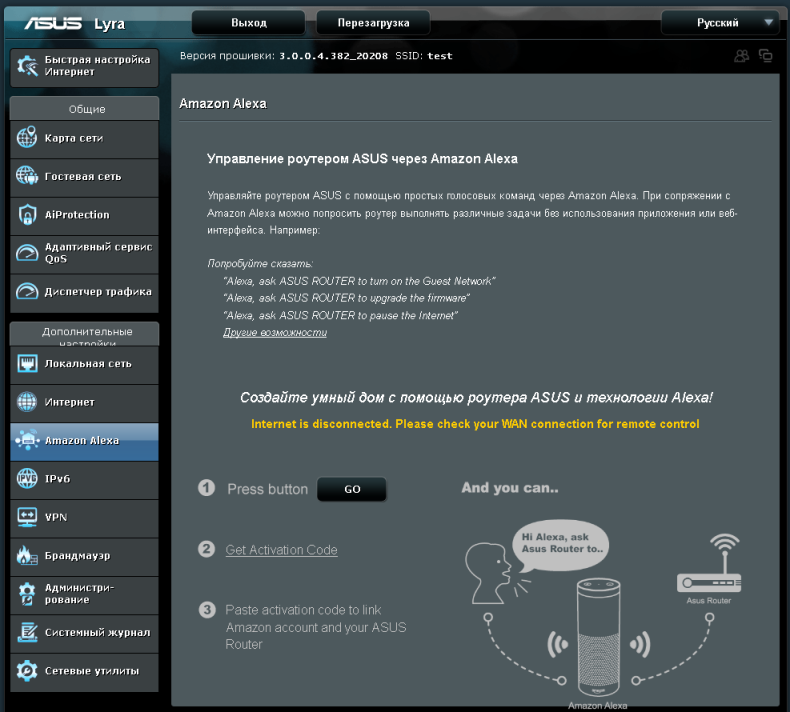The image size is (790, 712).
Task: Click the Перезагрузка reboot button
Action: point(373,23)
